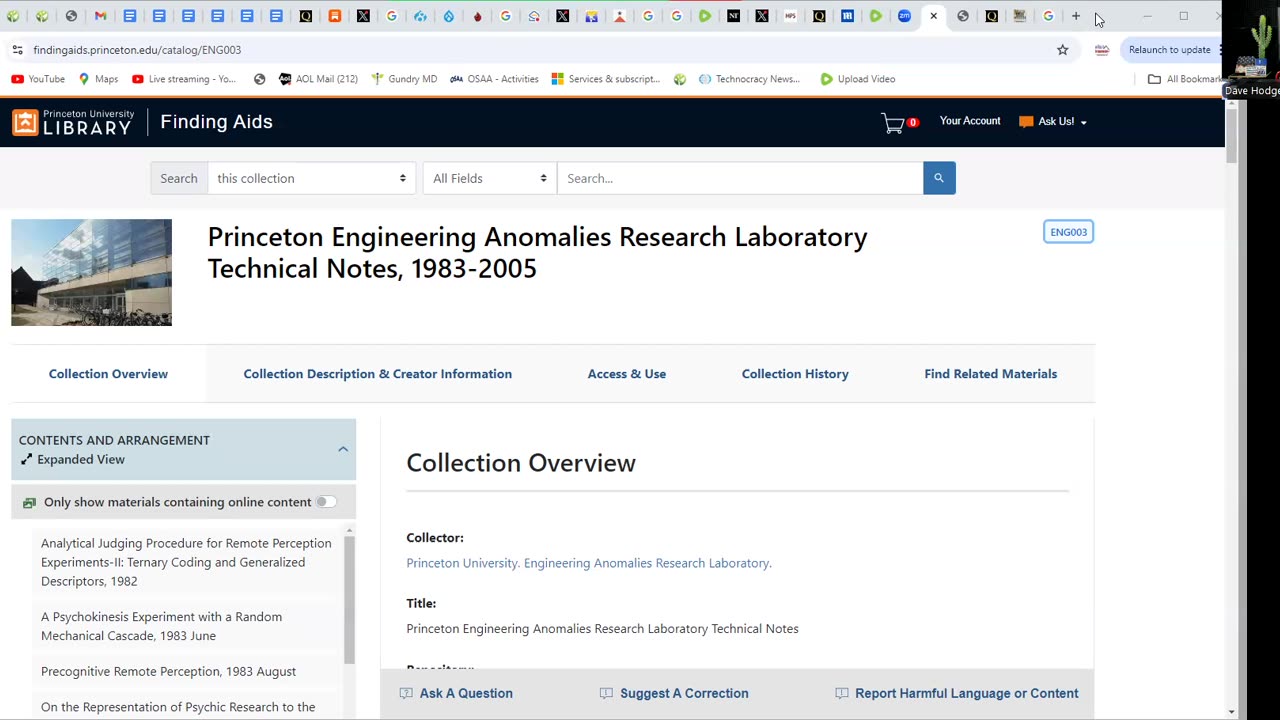The width and height of the screenshot is (1280, 720).
Task: Go to Finding Aids home link
Action: coord(216,122)
